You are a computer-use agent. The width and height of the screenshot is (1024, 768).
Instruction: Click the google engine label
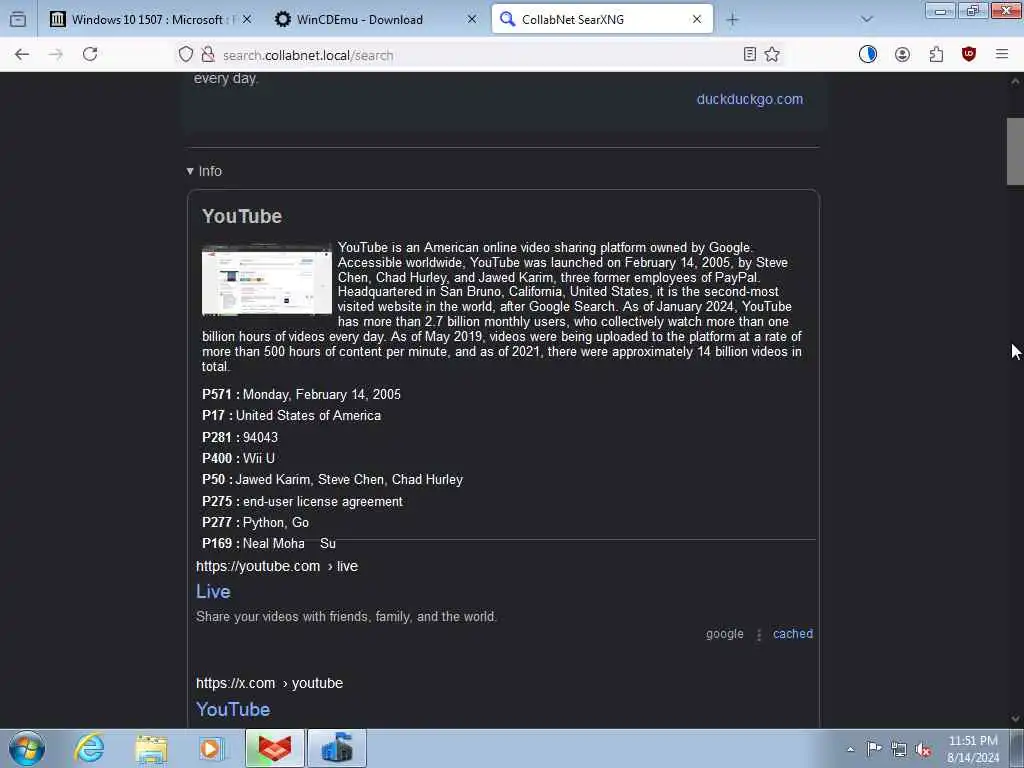pos(724,633)
